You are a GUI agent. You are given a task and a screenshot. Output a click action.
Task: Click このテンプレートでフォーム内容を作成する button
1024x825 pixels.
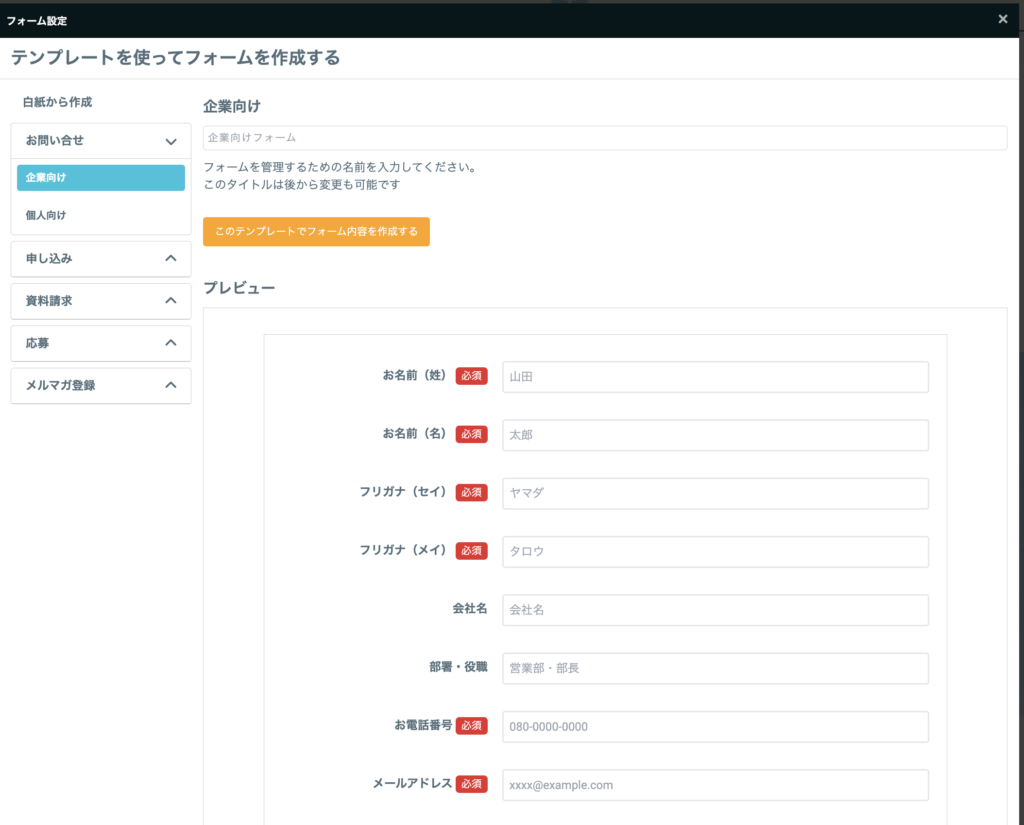coord(316,232)
